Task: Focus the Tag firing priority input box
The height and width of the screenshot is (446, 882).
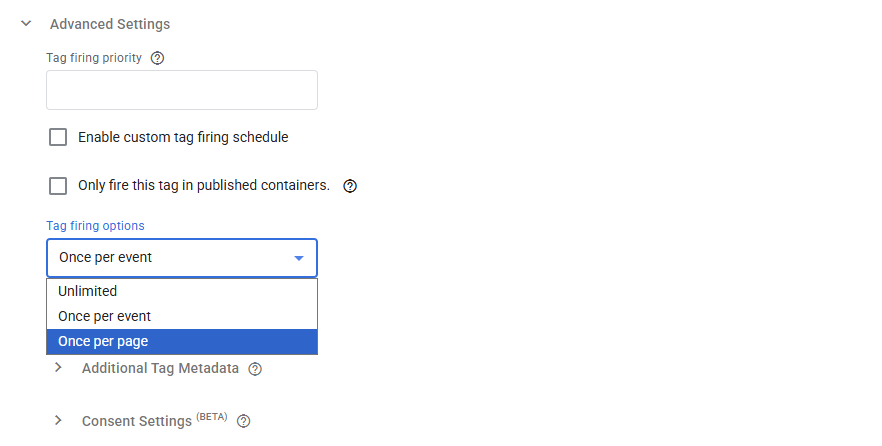Action: (182, 90)
